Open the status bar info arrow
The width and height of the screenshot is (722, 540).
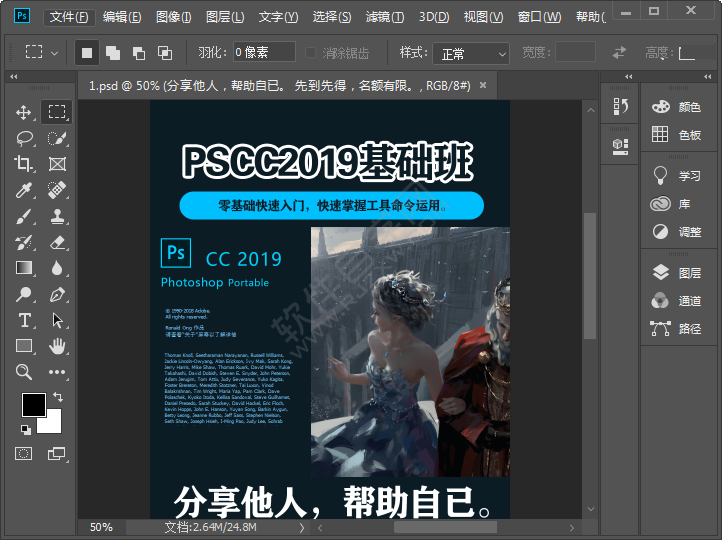302,528
